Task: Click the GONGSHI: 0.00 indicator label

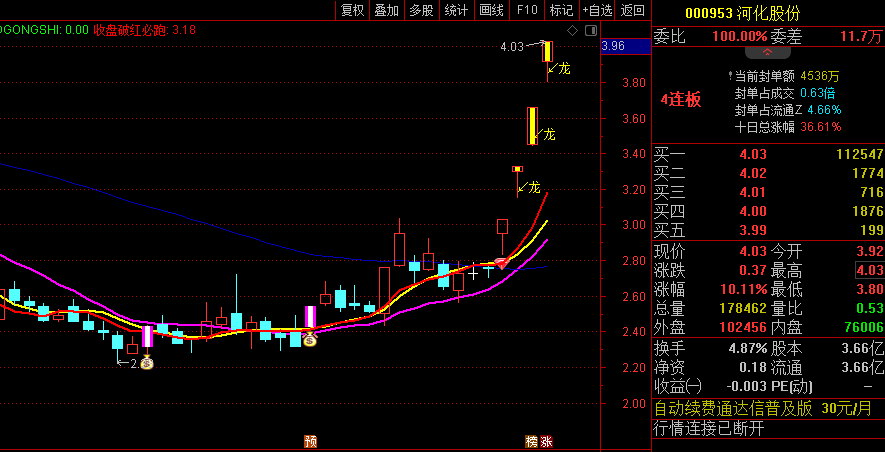Action: pos(46,30)
